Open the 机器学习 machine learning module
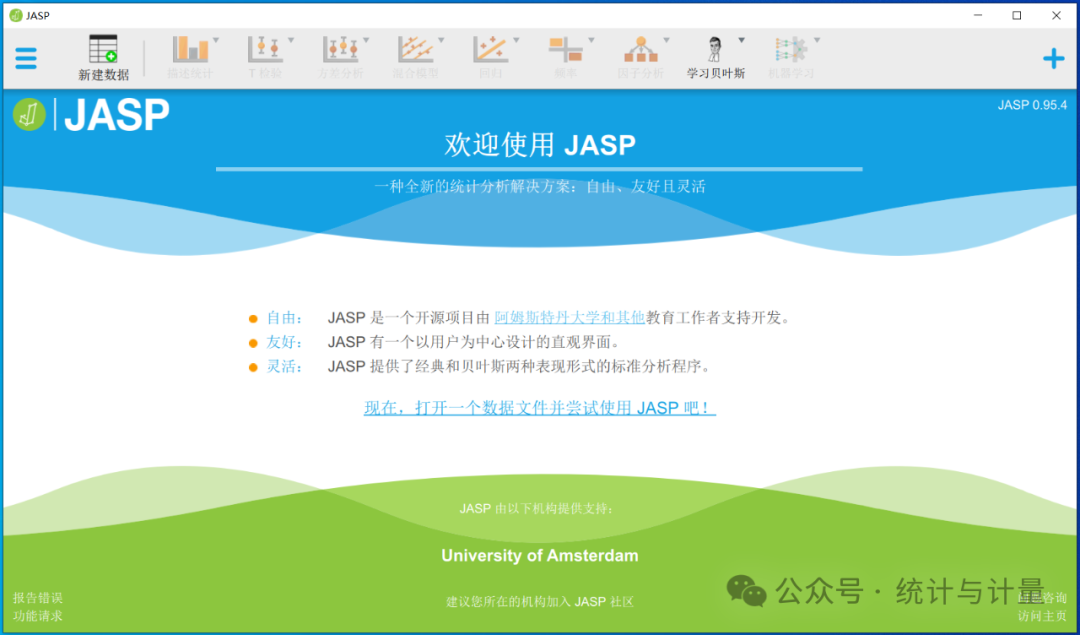This screenshot has width=1080, height=635. tap(791, 58)
